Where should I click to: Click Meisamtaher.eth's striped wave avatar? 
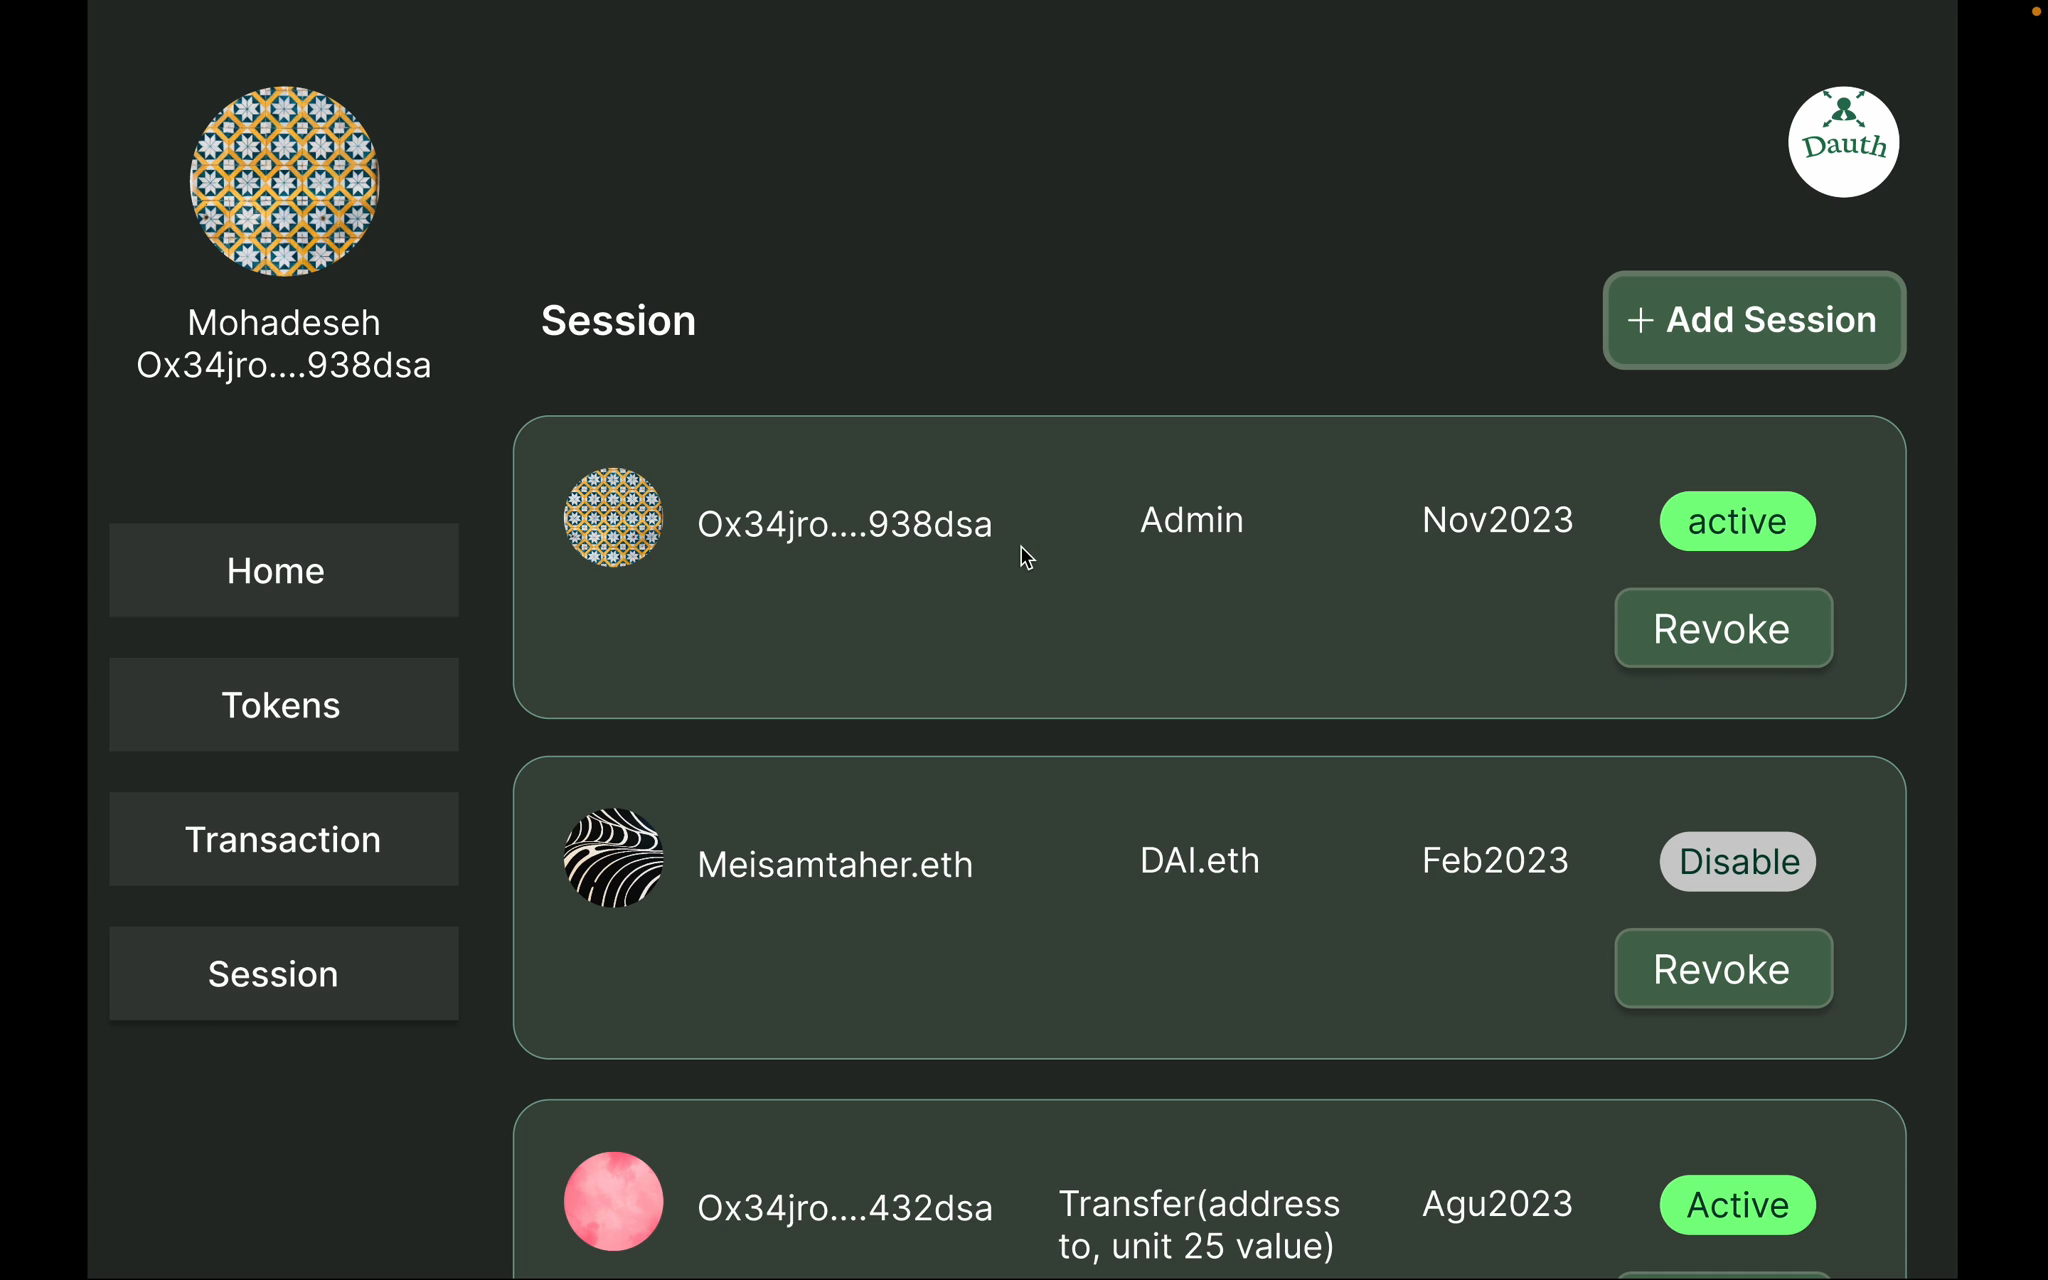[613, 858]
